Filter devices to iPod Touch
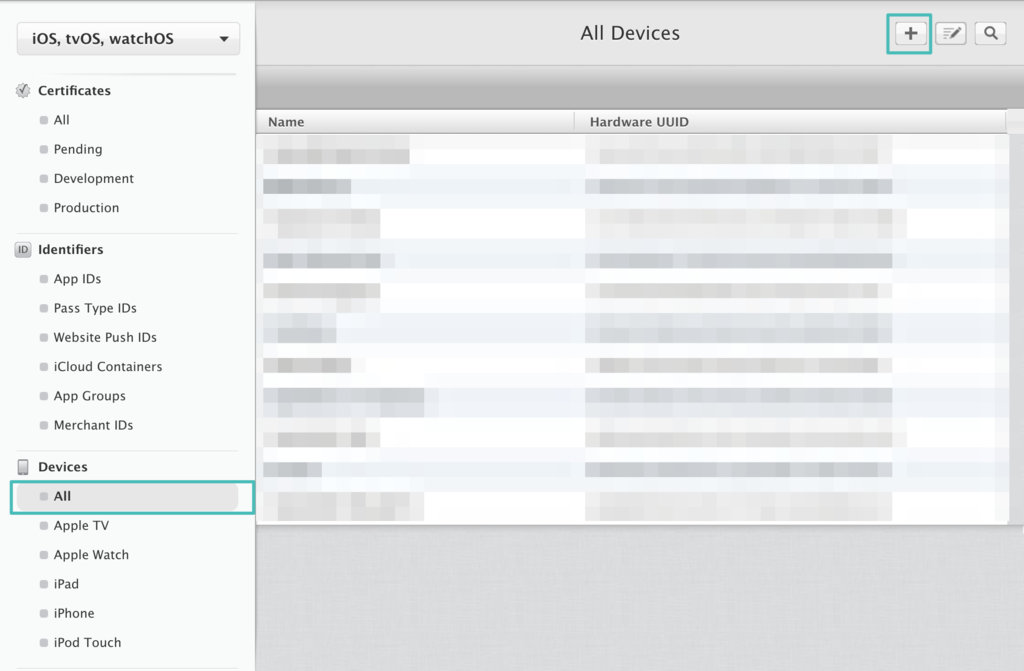1024x671 pixels. [x=87, y=642]
